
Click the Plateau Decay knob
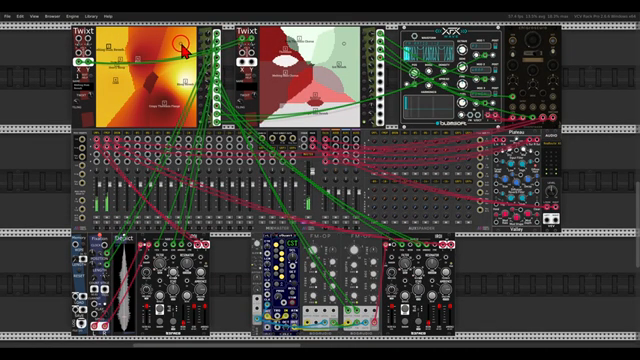[527, 179]
